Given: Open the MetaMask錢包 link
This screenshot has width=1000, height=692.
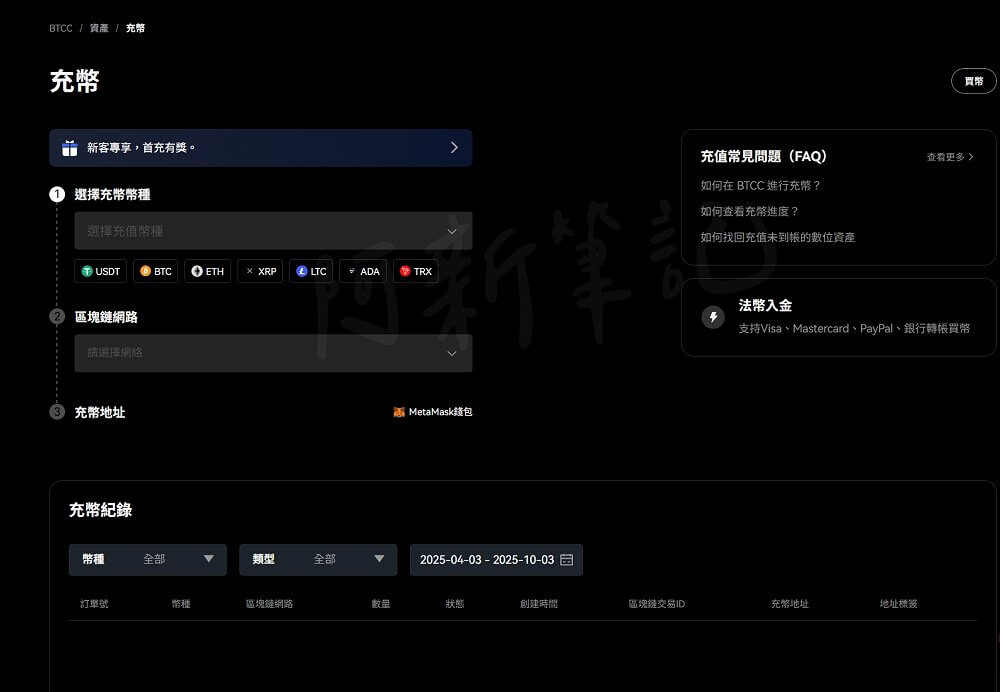Looking at the screenshot, I should 433,412.
